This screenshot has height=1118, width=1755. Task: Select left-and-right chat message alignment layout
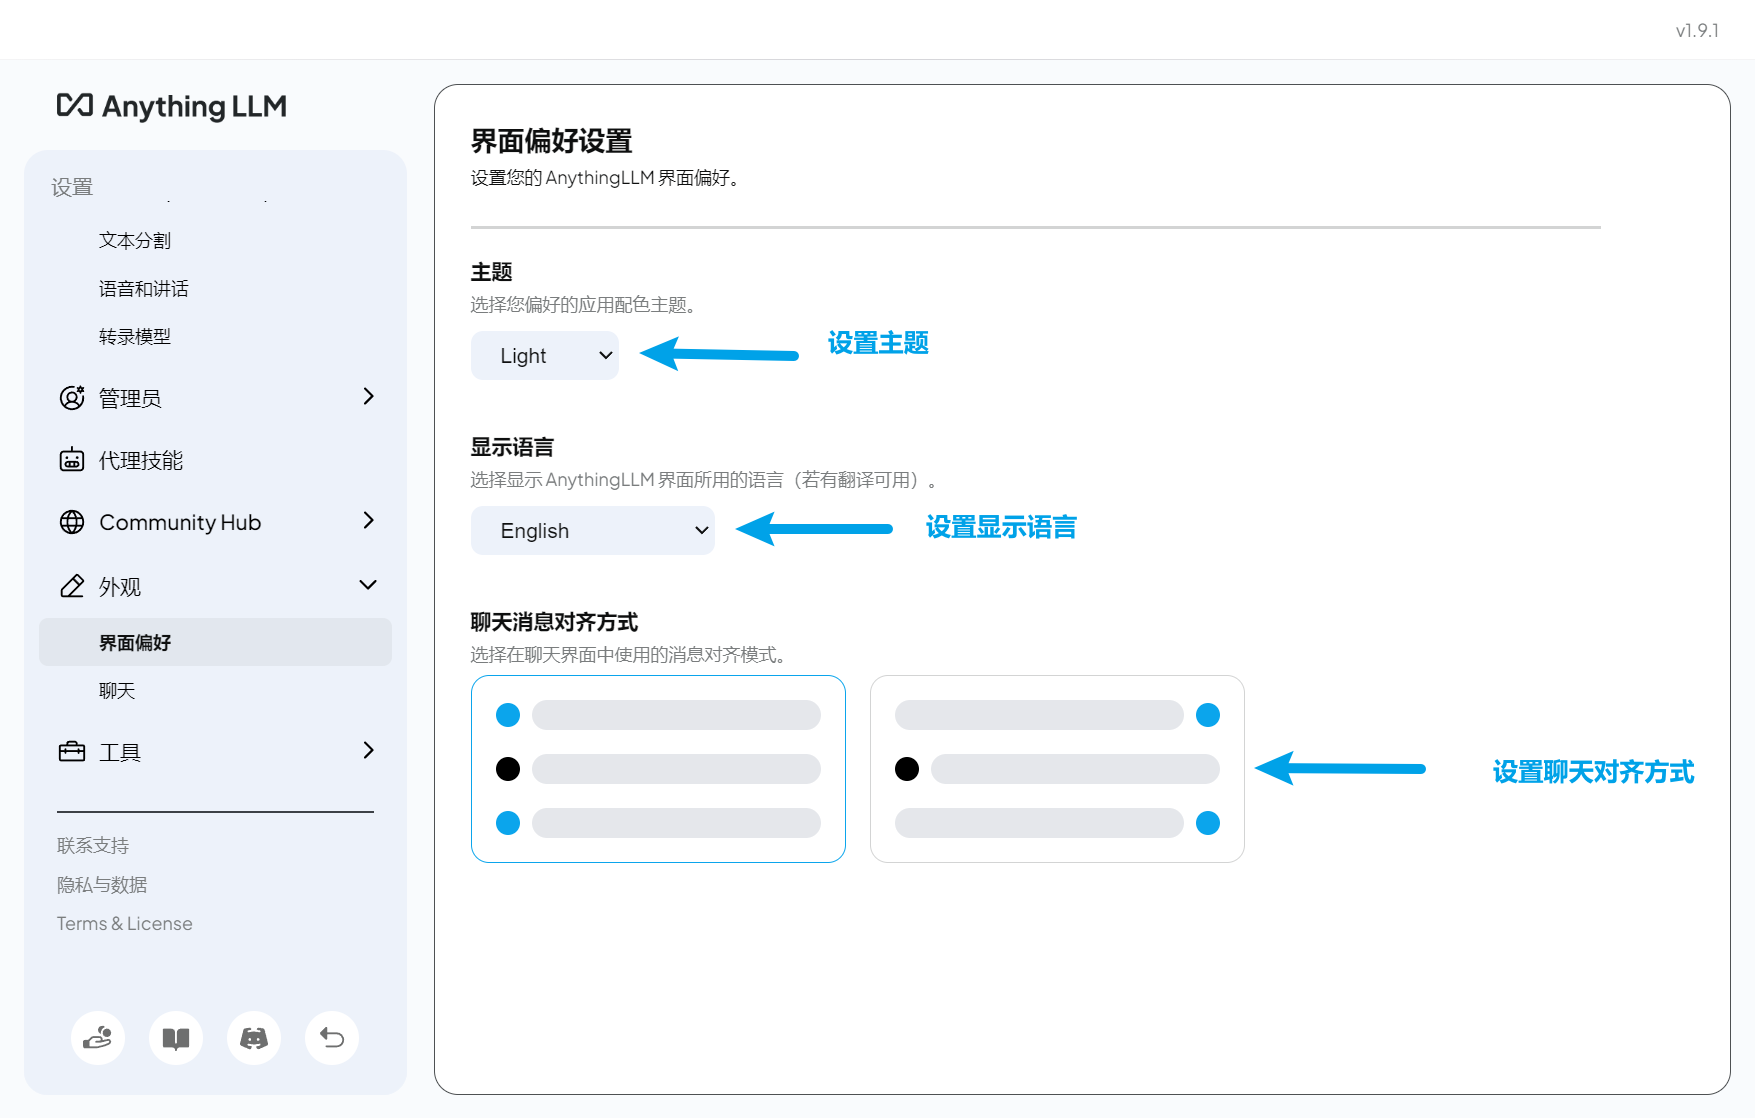tap(1057, 769)
